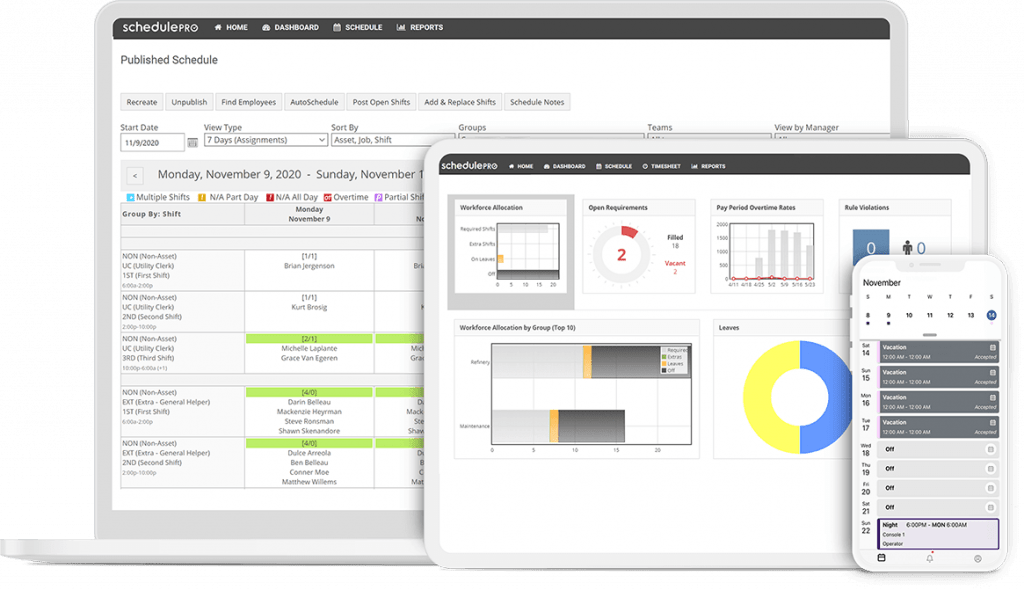Screen dimensions: 1024x590
Task: Click Post Open Shifts button
Action: [381, 102]
